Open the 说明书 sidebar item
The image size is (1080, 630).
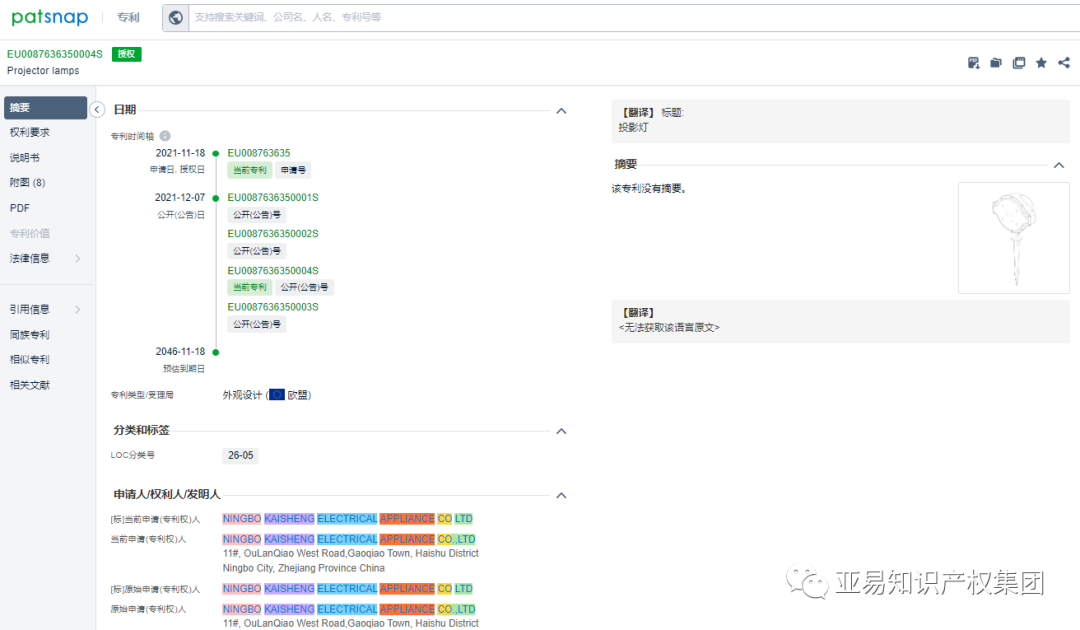[24, 158]
